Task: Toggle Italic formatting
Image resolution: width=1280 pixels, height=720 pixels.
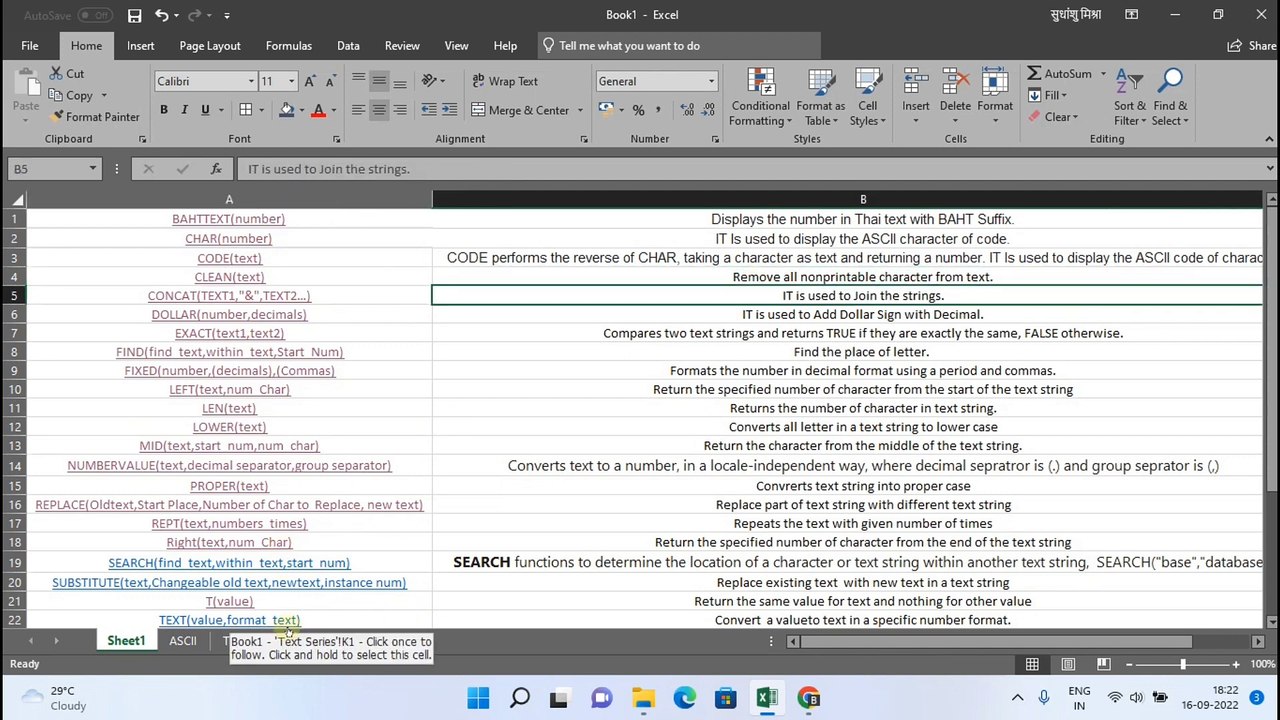Action: [x=184, y=110]
